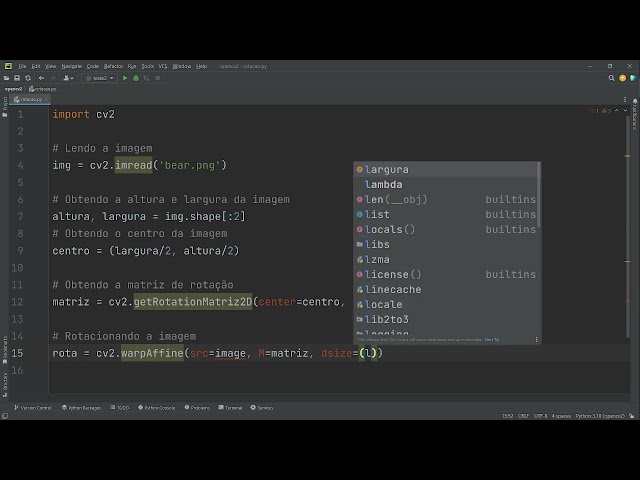
Task: Open the View menu
Action: coord(51,66)
